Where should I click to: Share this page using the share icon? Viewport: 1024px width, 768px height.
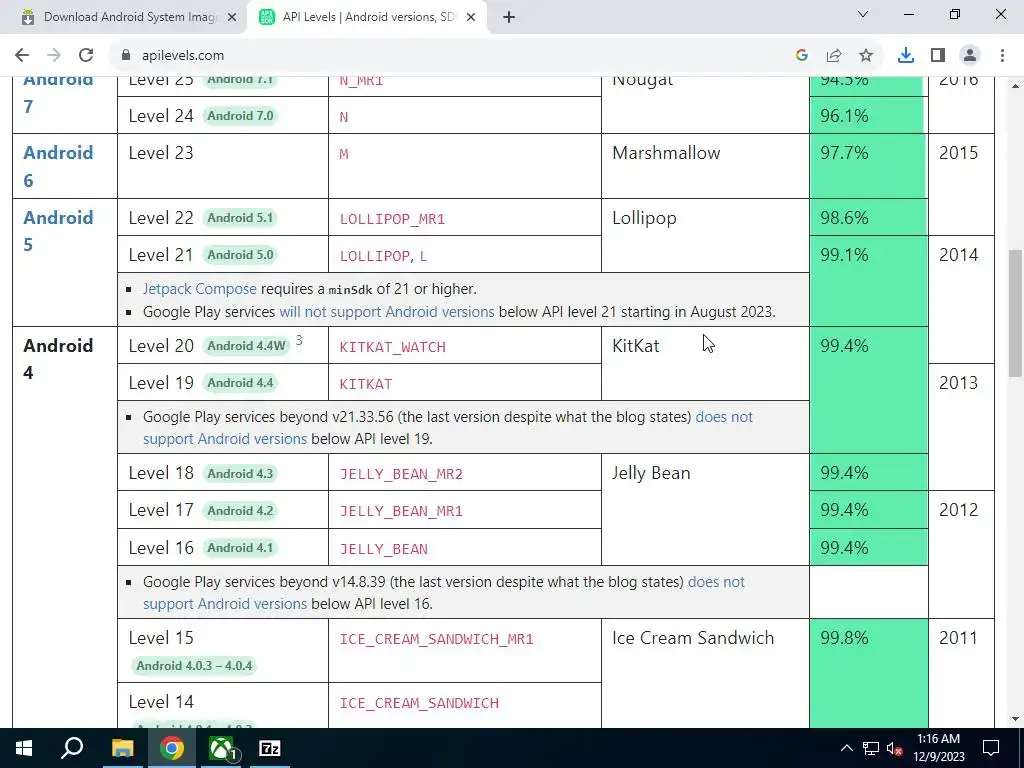pyautogui.click(x=834, y=56)
